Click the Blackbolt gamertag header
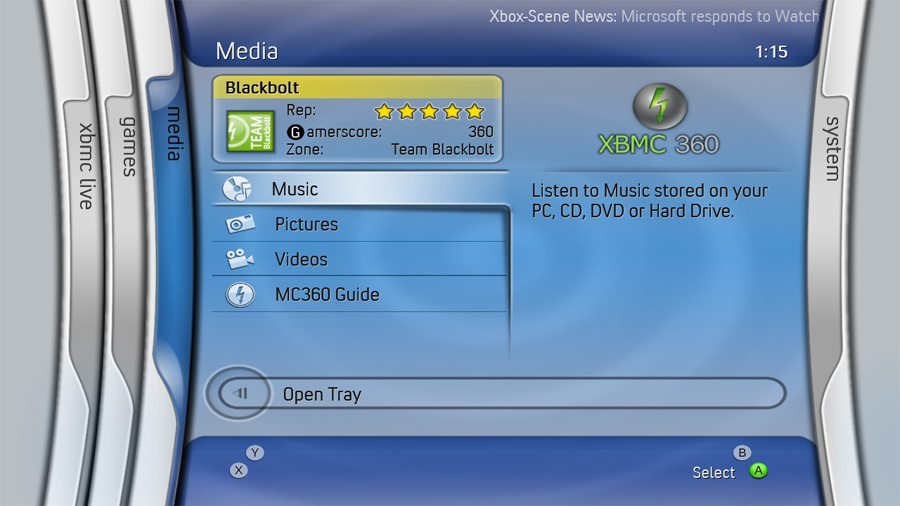900x506 pixels. 358,87
